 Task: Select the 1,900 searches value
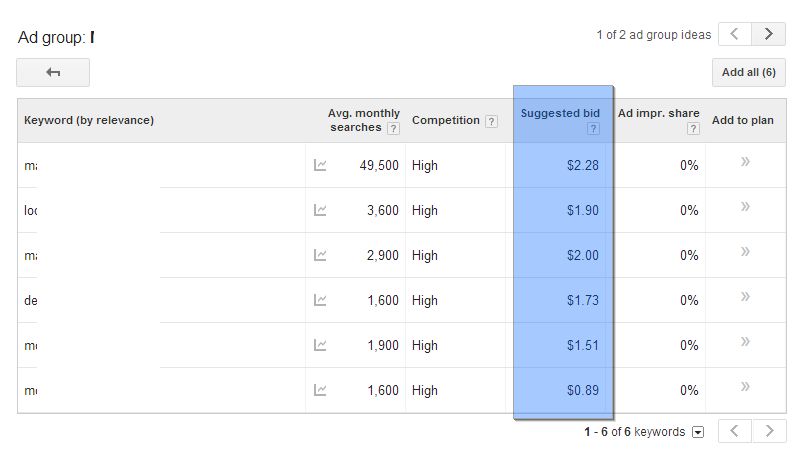(383, 345)
